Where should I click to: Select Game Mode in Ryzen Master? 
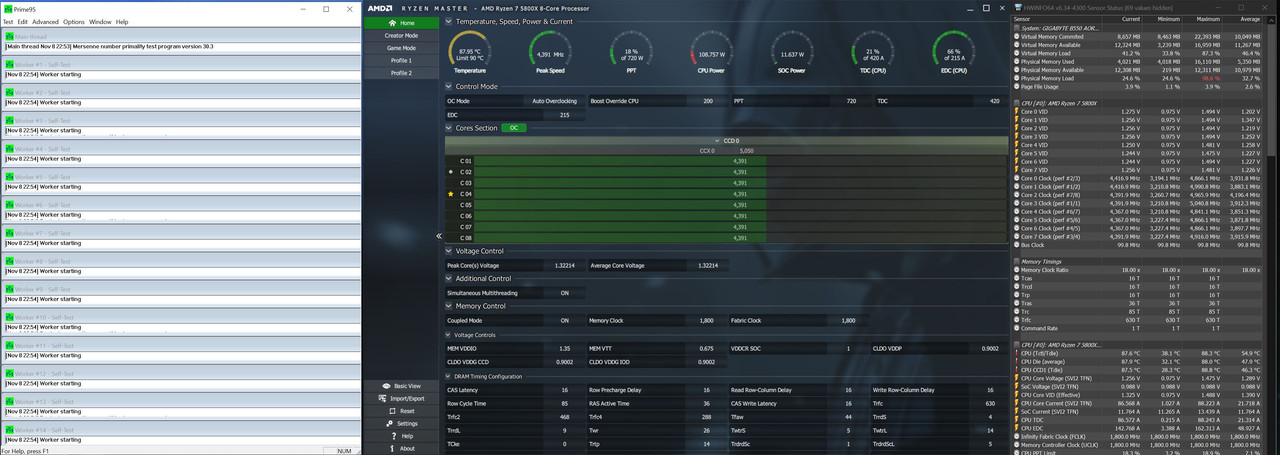401,48
